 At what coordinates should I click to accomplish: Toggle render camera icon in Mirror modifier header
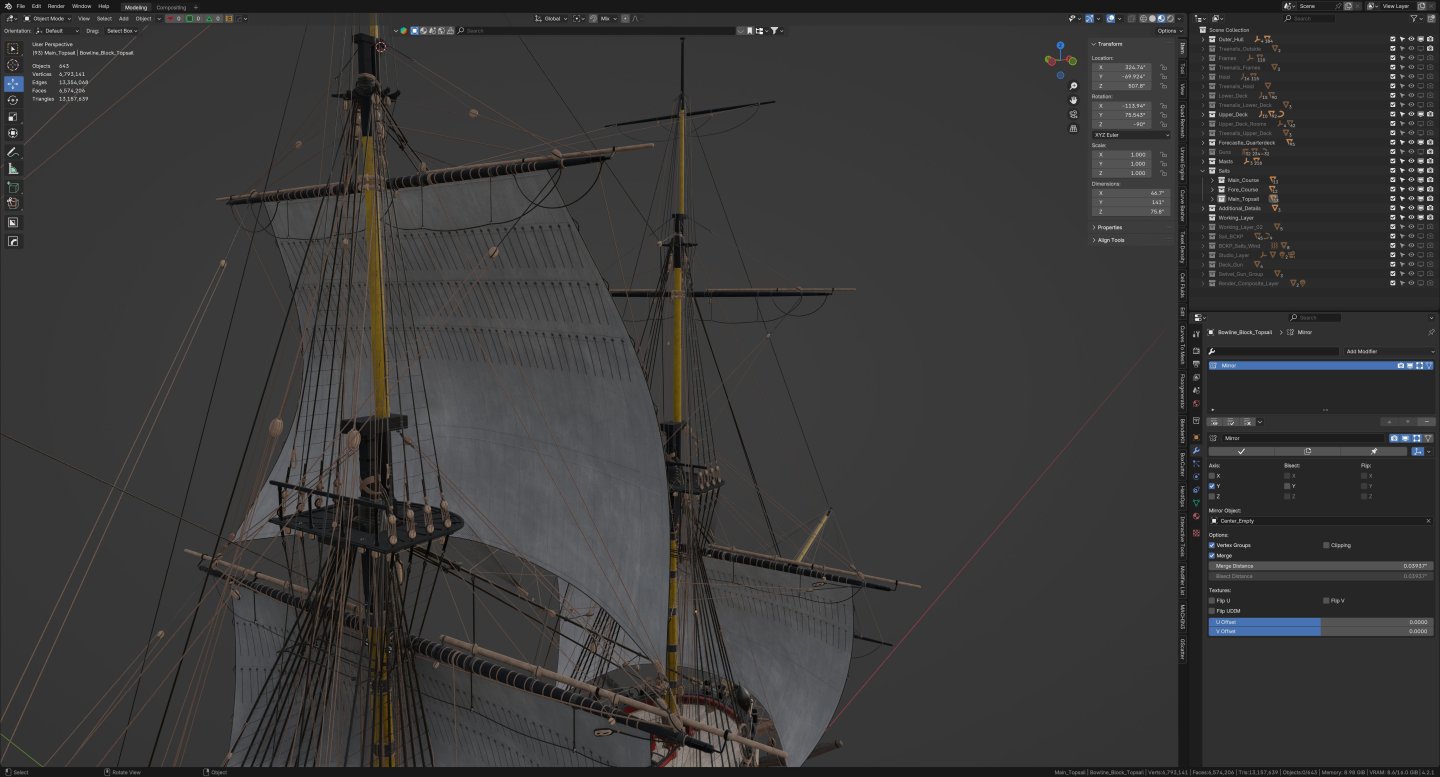click(1395, 438)
